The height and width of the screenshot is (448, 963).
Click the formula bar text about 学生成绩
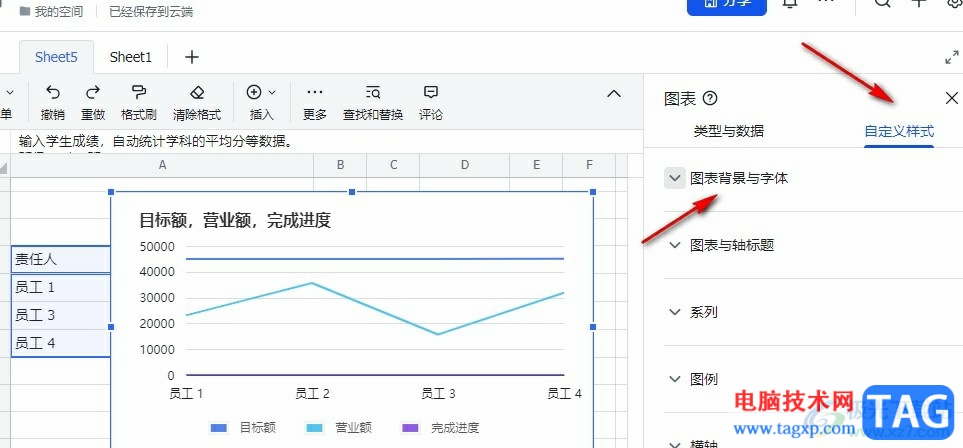[155, 141]
